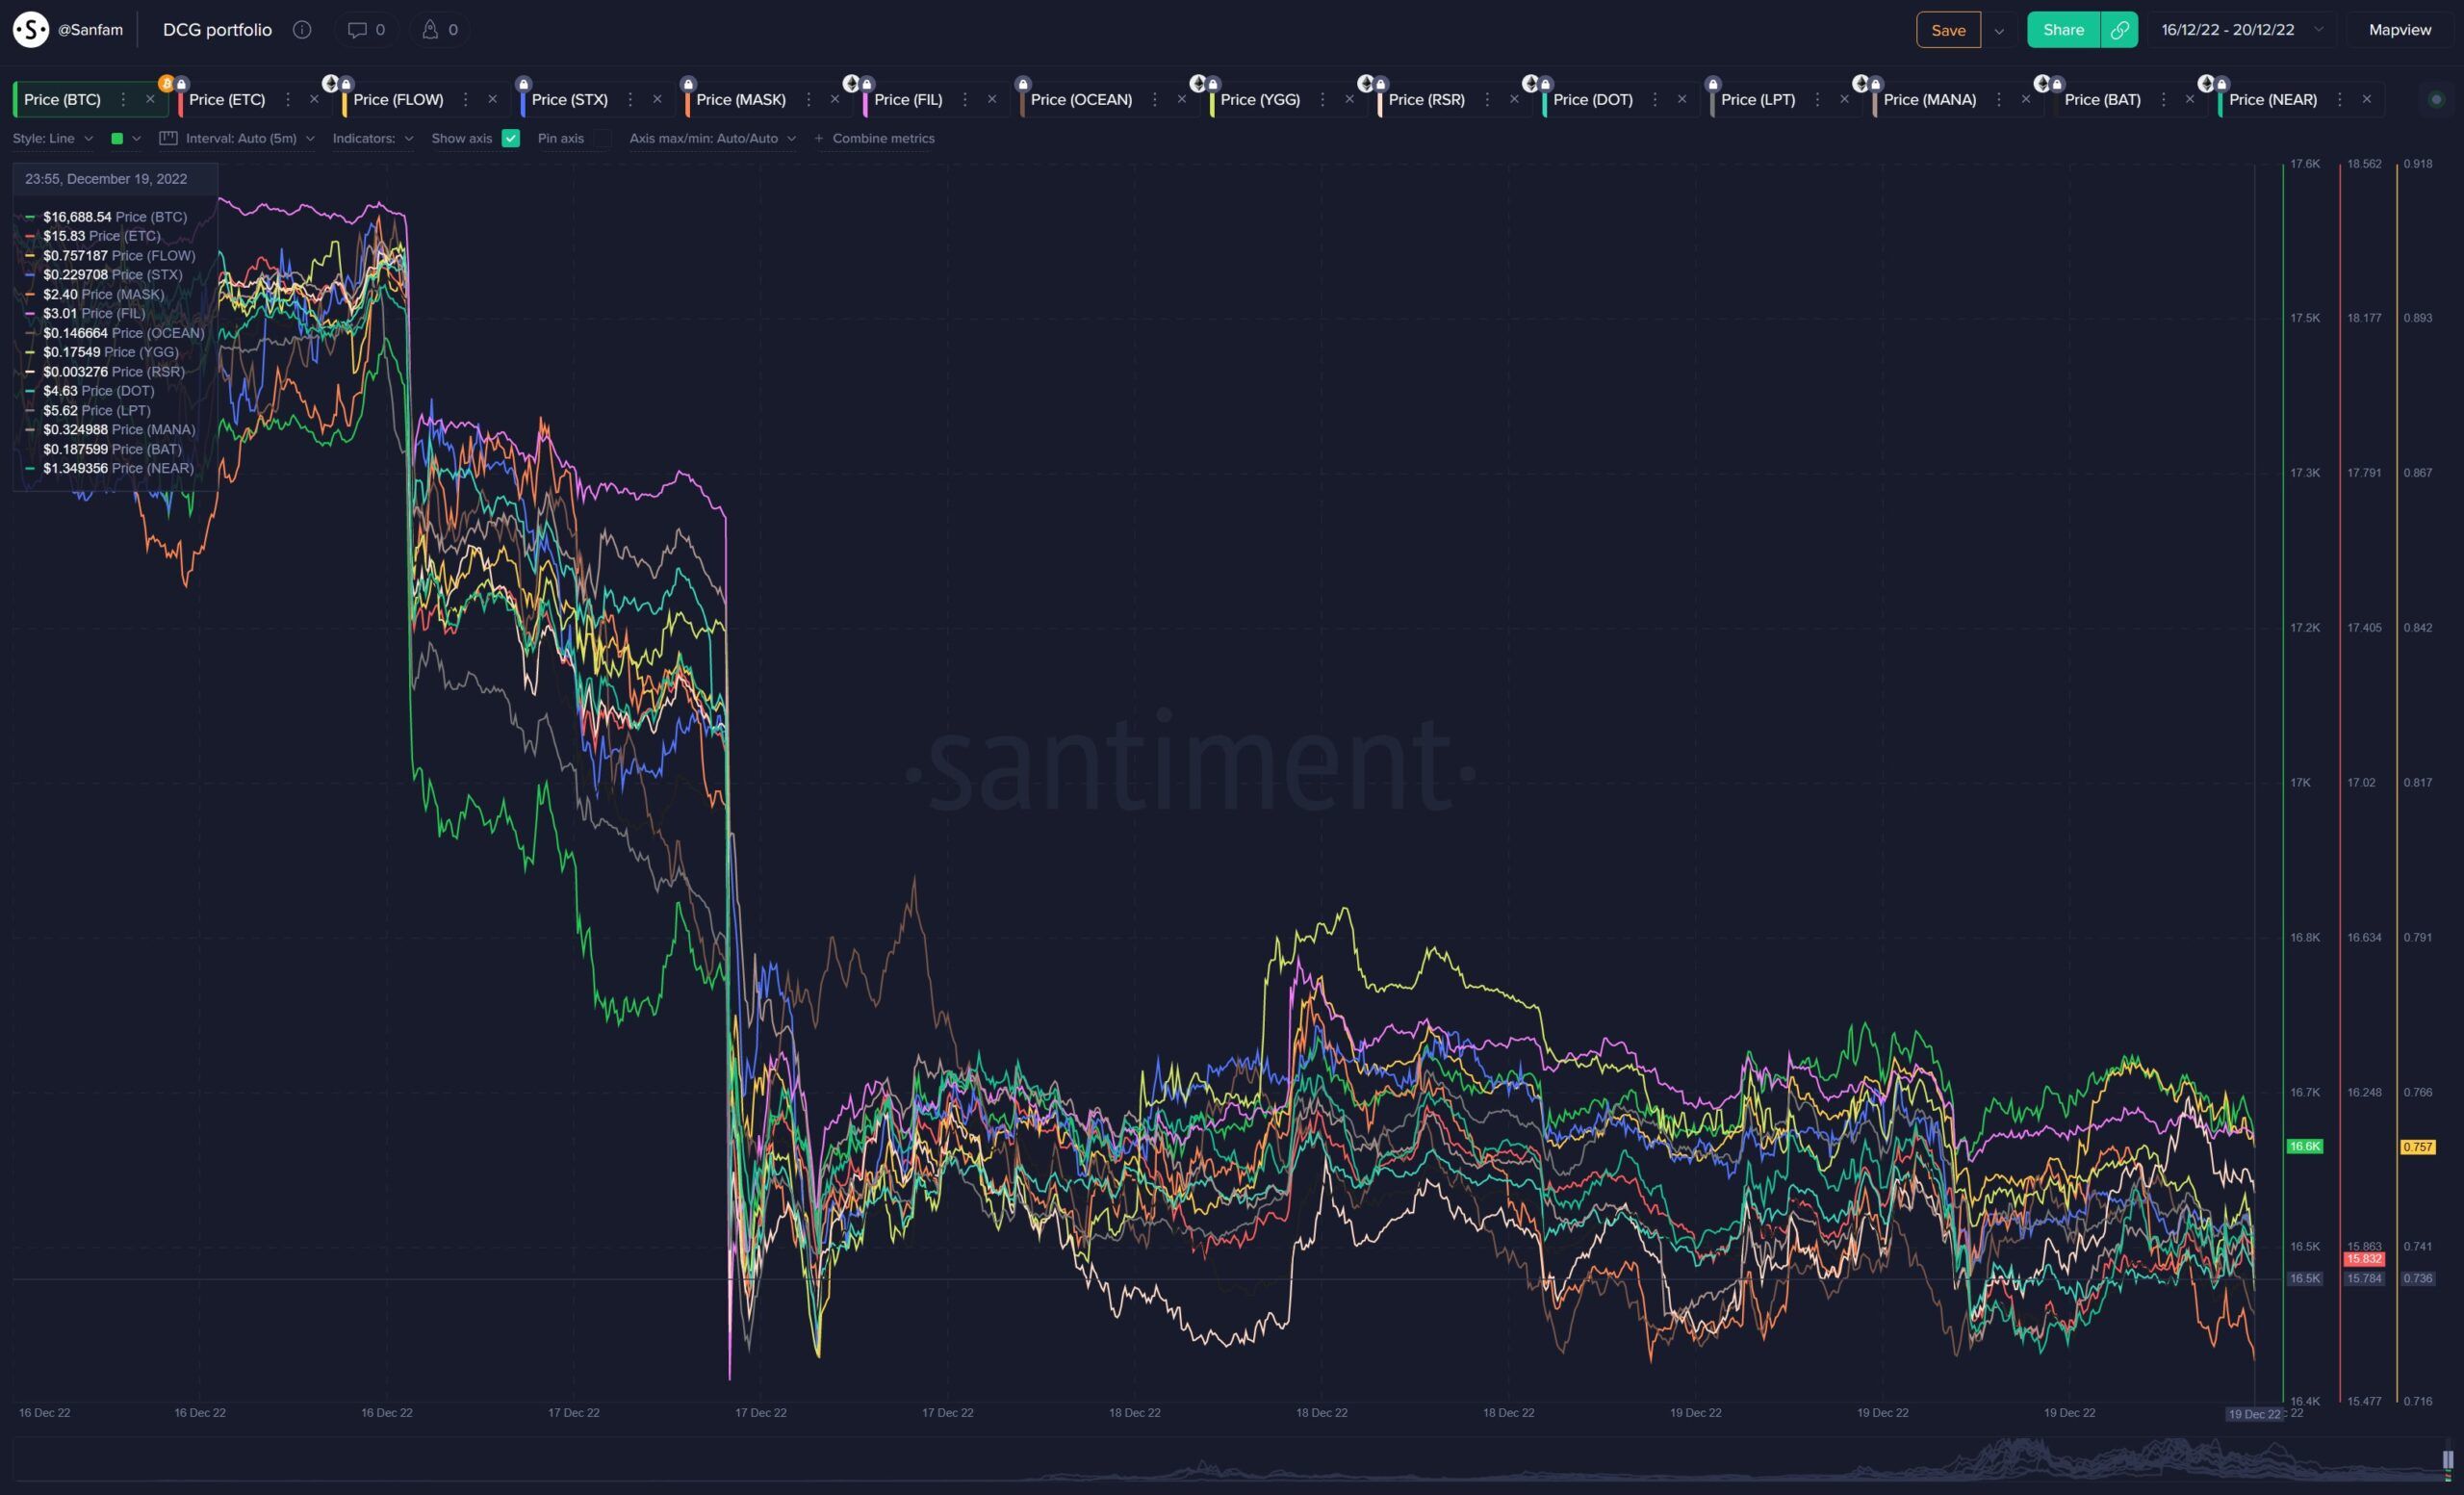Screen dimensions: 2464x1495
Task: Open Price (NEAR) three-dot menu
Action: 2339,99
